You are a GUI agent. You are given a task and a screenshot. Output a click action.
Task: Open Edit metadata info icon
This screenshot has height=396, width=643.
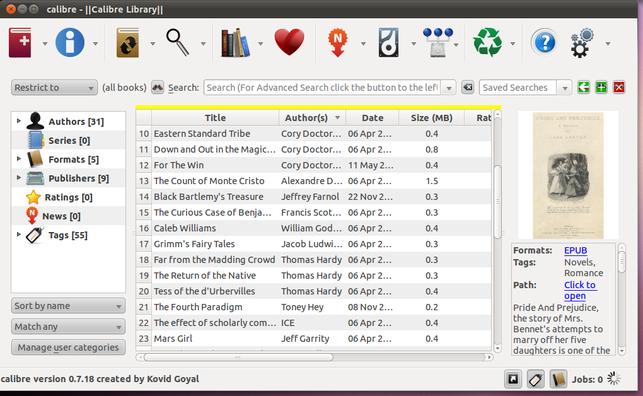(x=70, y=43)
